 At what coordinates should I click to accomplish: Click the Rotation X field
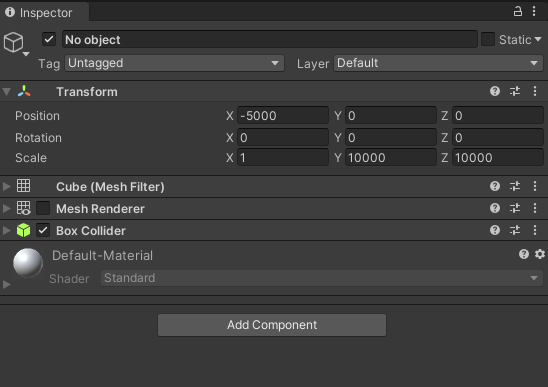click(283, 137)
